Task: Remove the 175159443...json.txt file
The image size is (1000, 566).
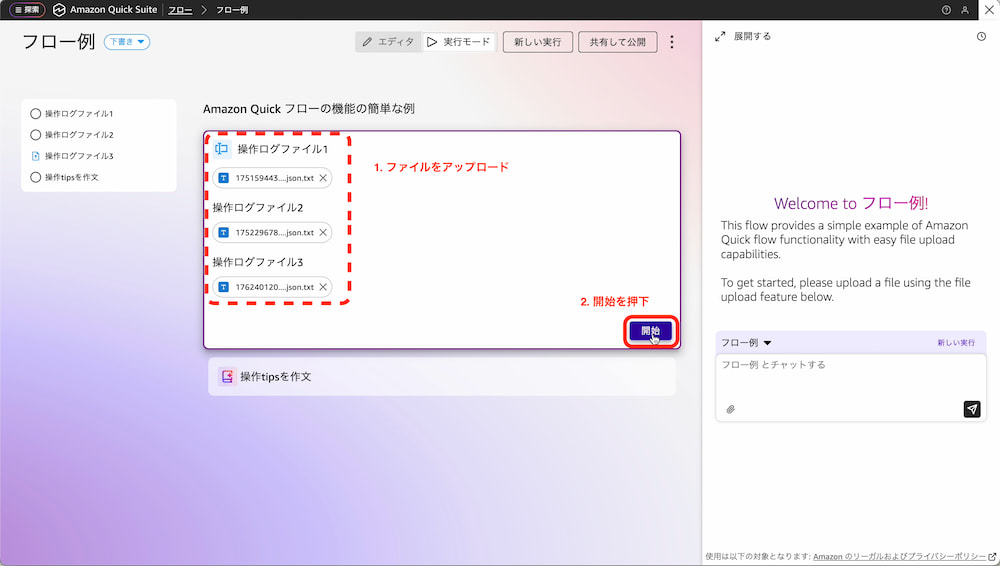Action: pyautogui.click(x=323, y=178)
